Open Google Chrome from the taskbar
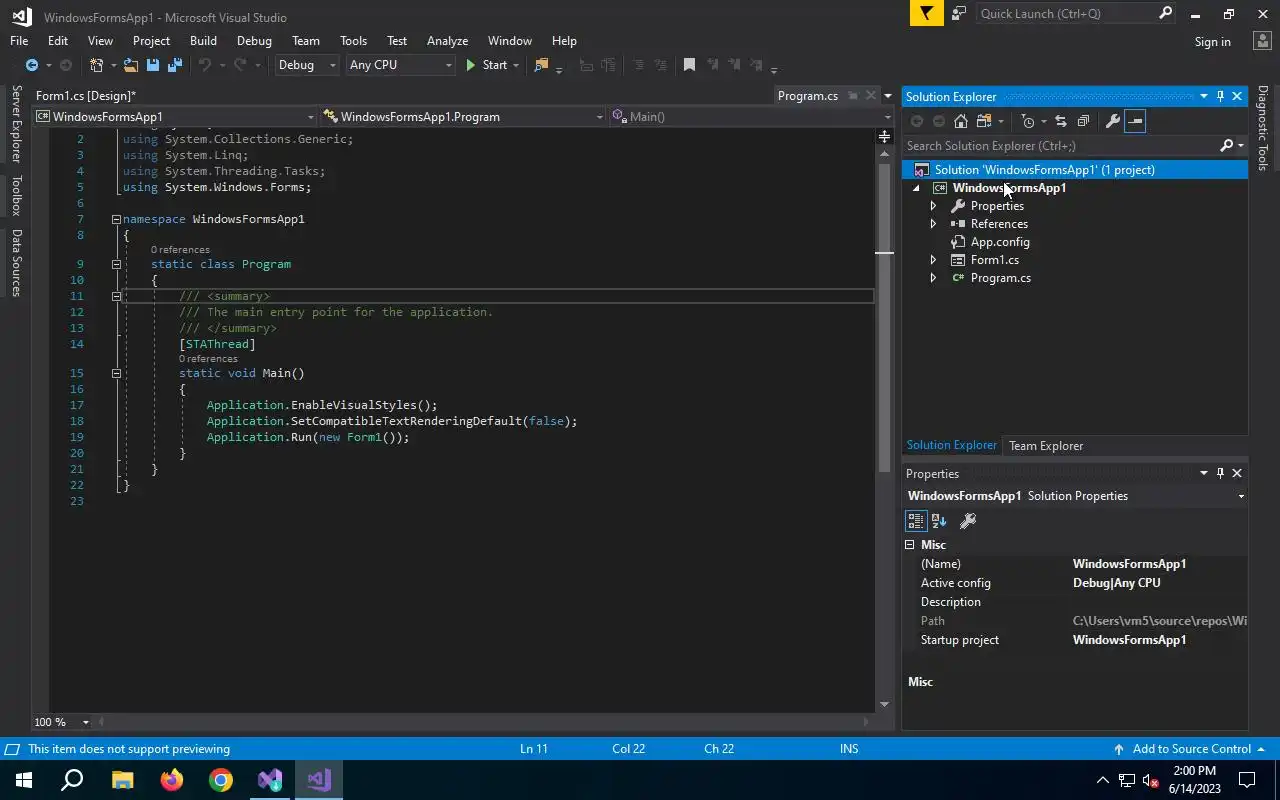1280x800 pixels. pos(221,780)
